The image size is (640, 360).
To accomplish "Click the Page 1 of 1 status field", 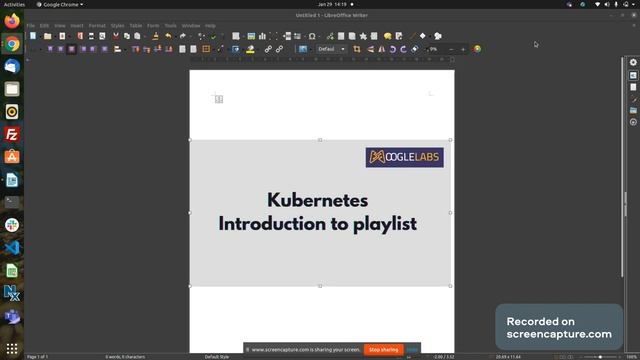I will (x=38, y=357).
